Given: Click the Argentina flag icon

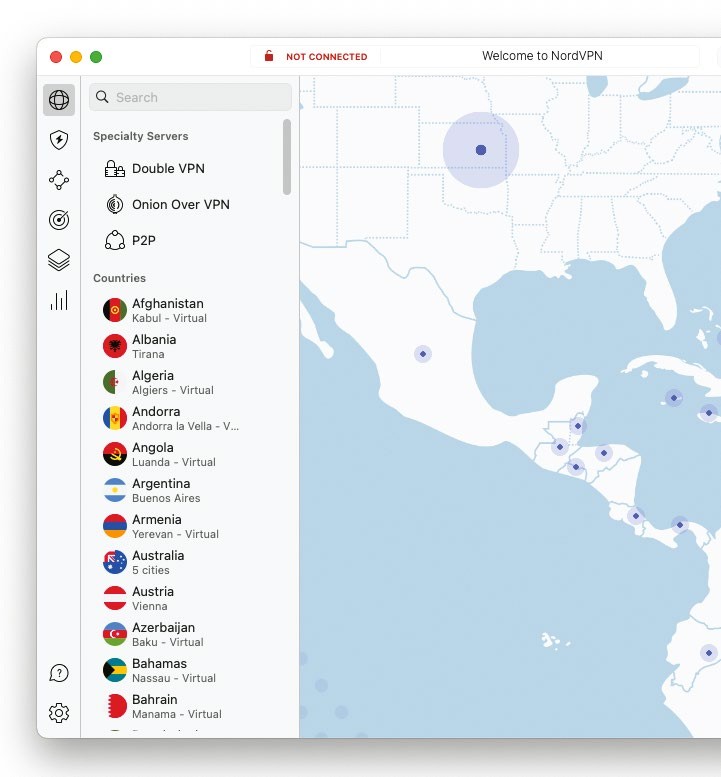Looking at the screenshot, I should coord(115,490).
